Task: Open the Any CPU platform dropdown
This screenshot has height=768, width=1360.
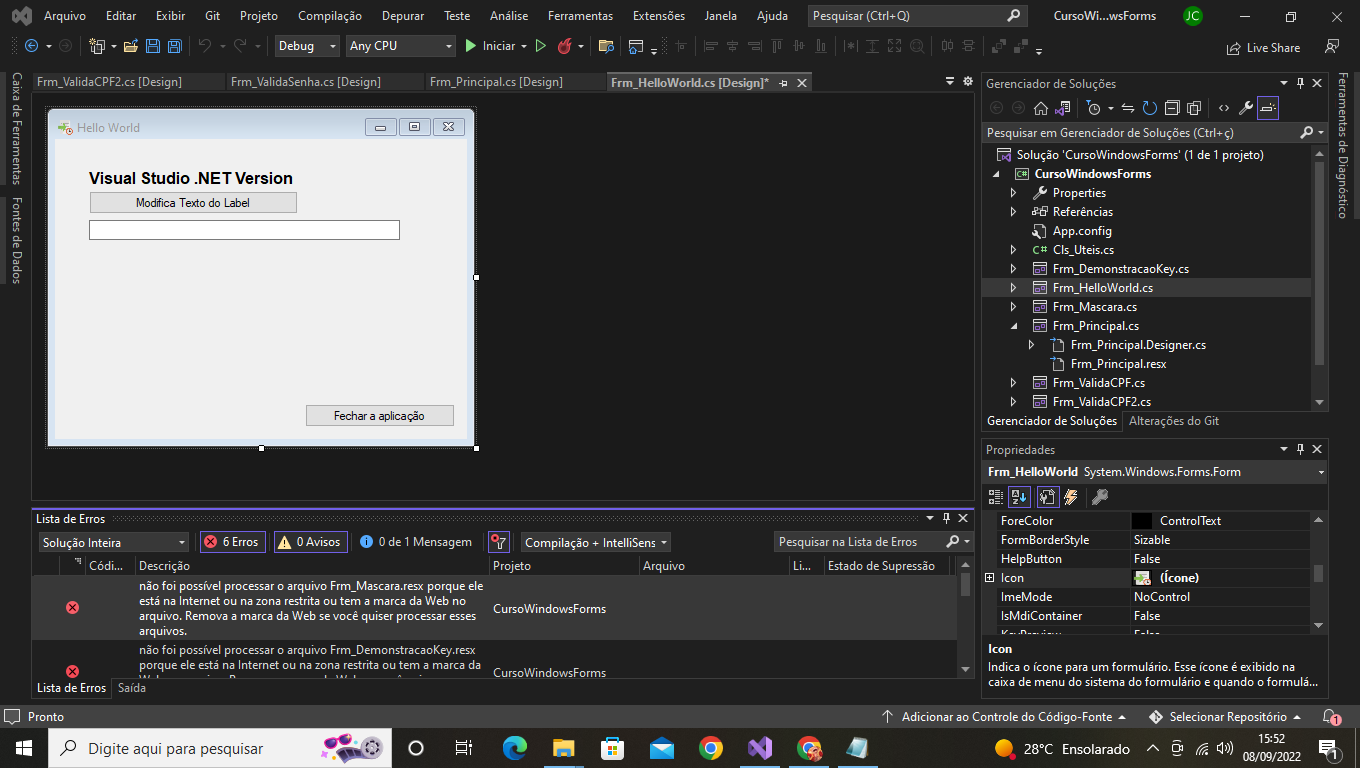Action: coord(401,46)
